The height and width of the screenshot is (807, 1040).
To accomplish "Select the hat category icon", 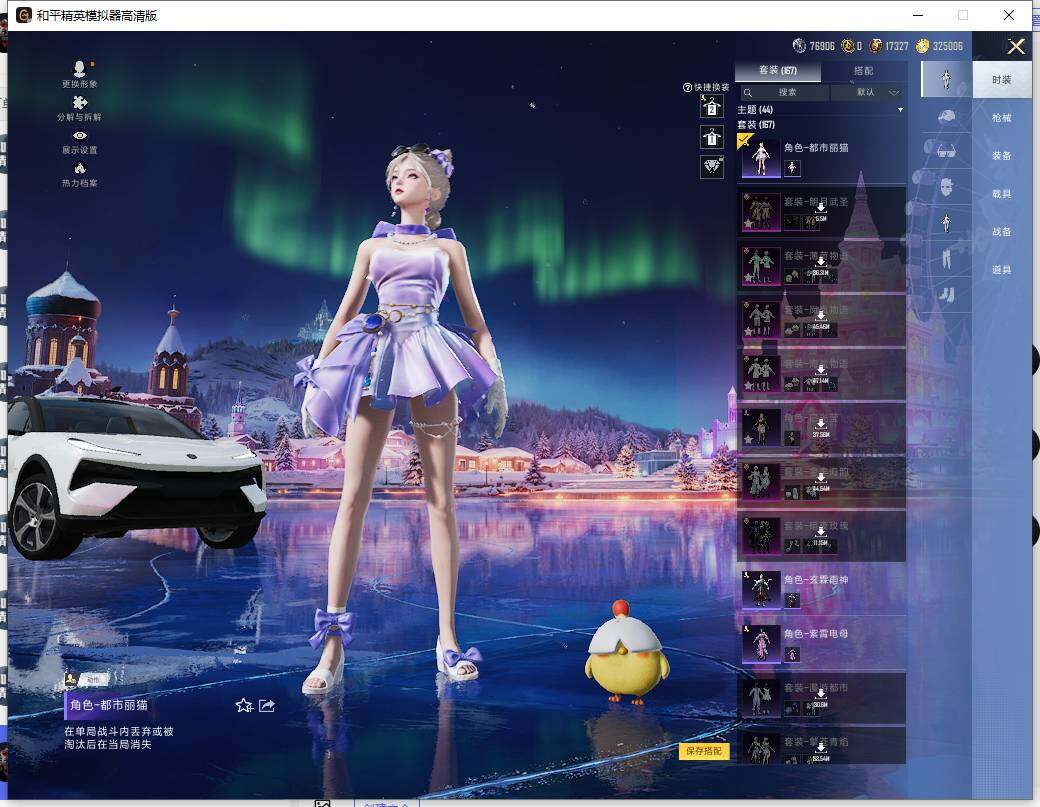I will (946, 116).
